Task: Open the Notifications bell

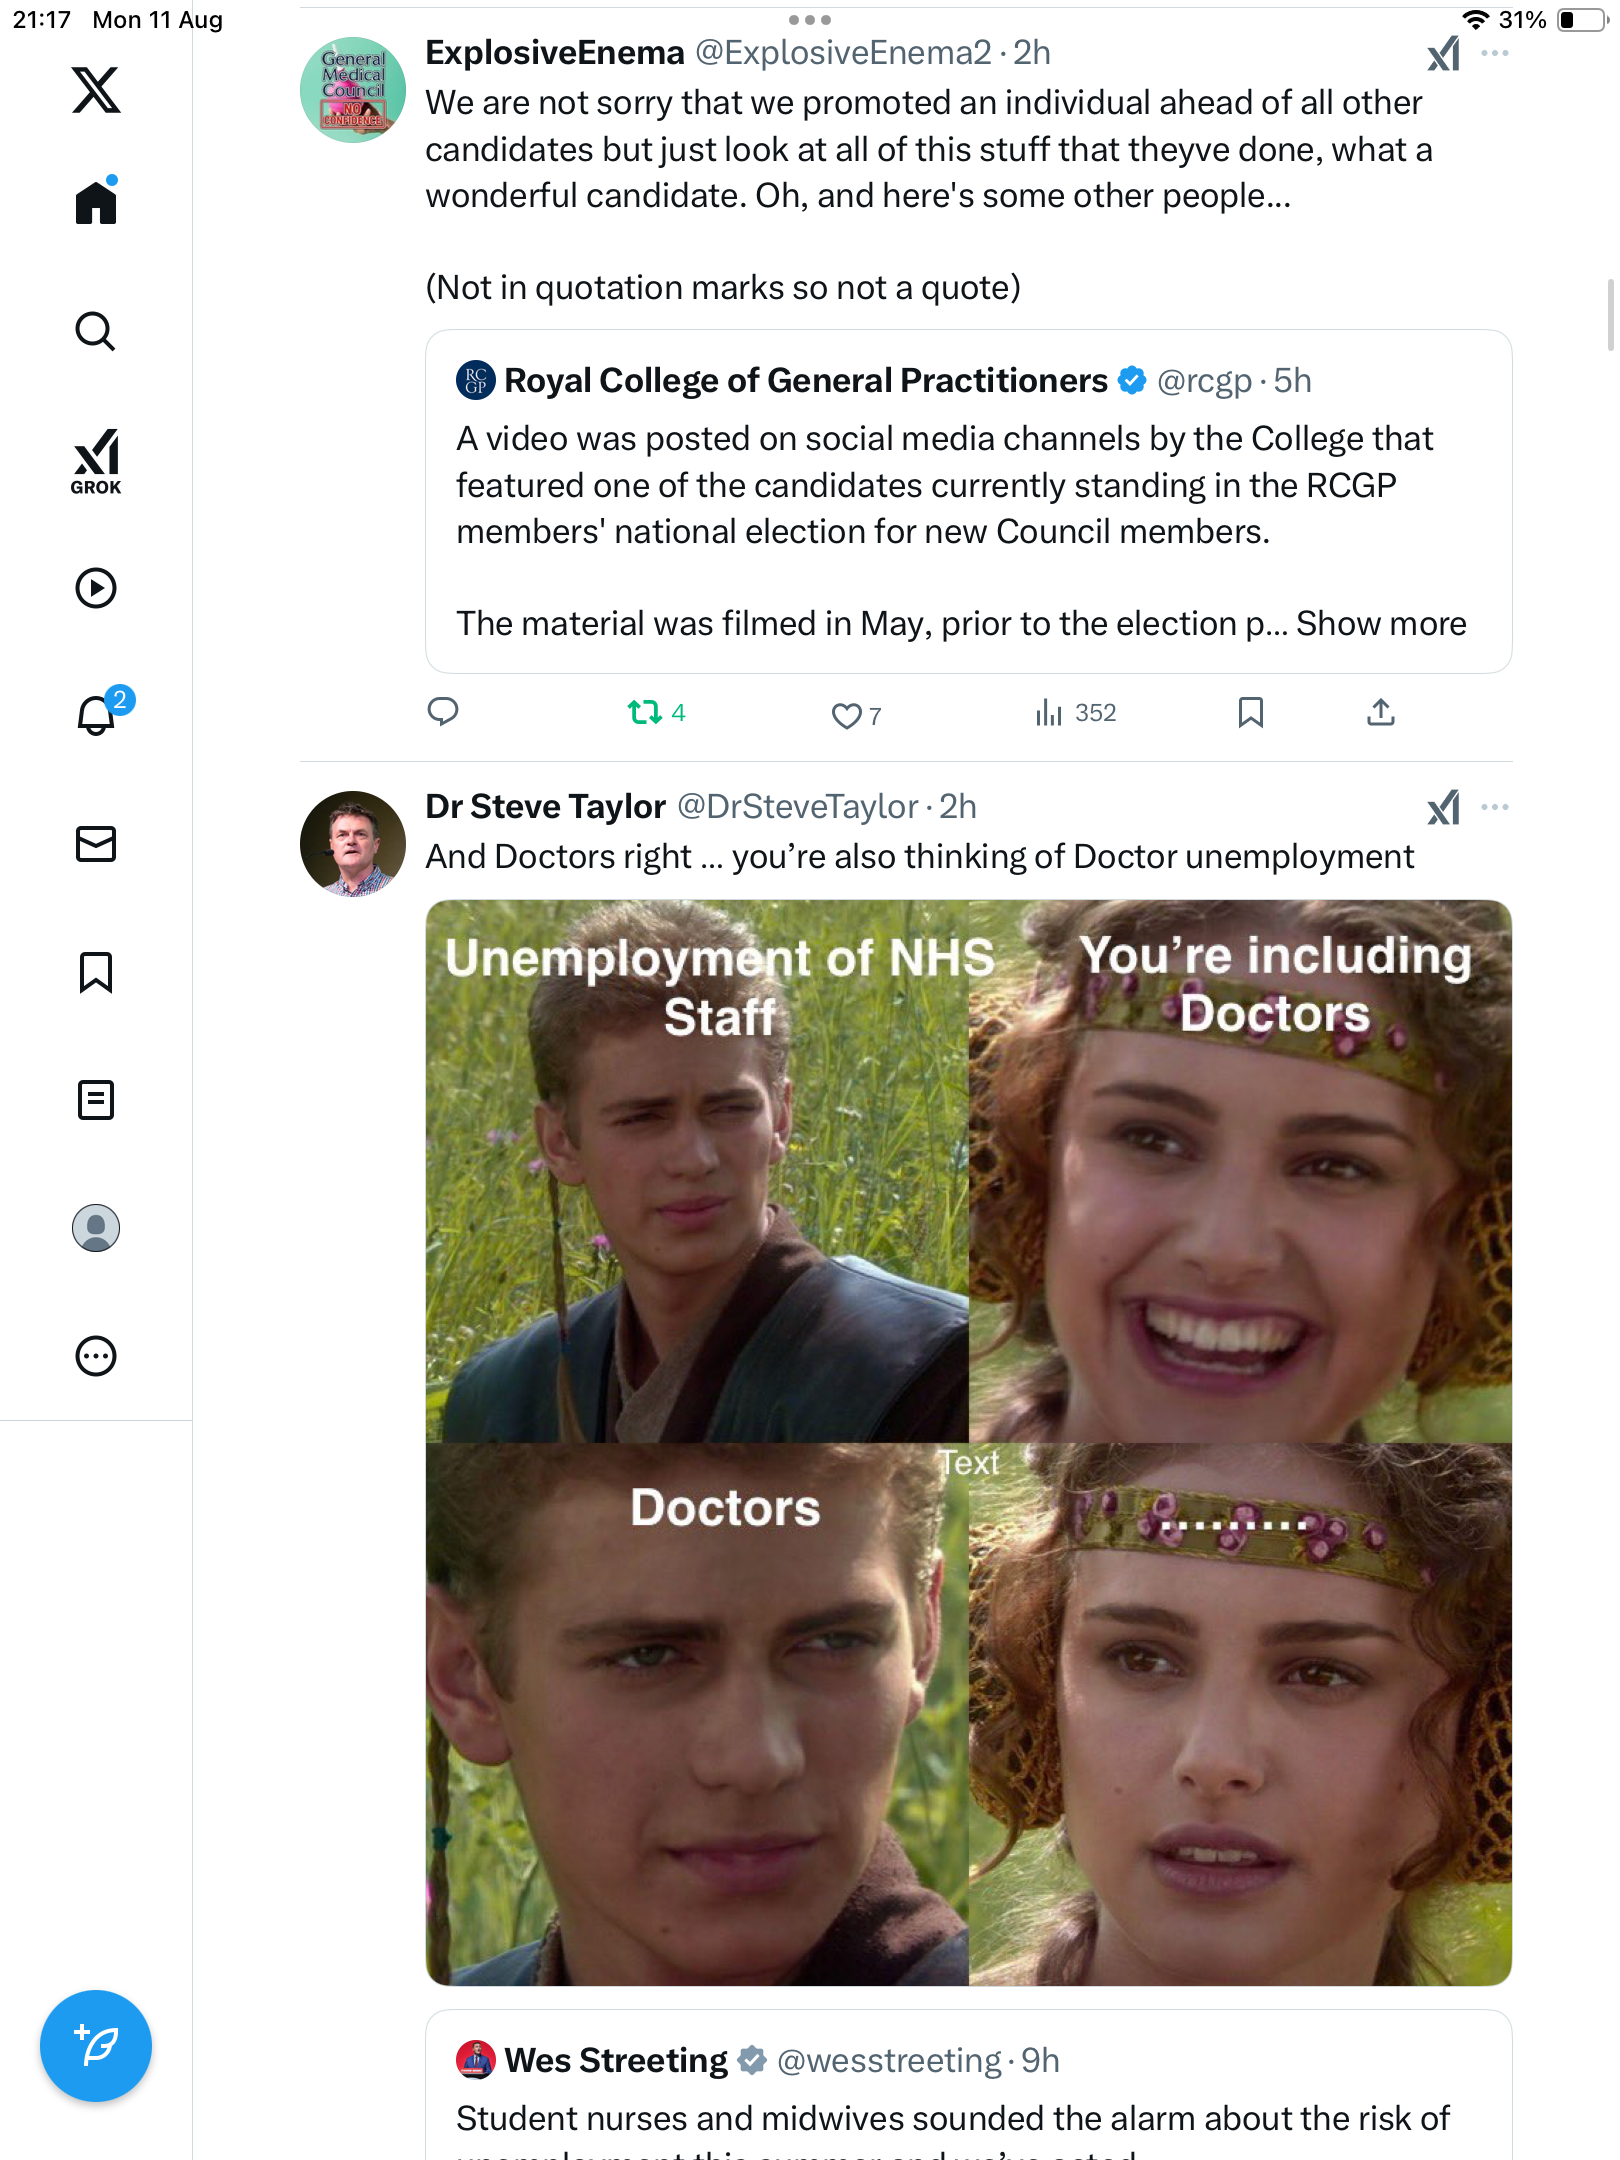Action: 96,715
